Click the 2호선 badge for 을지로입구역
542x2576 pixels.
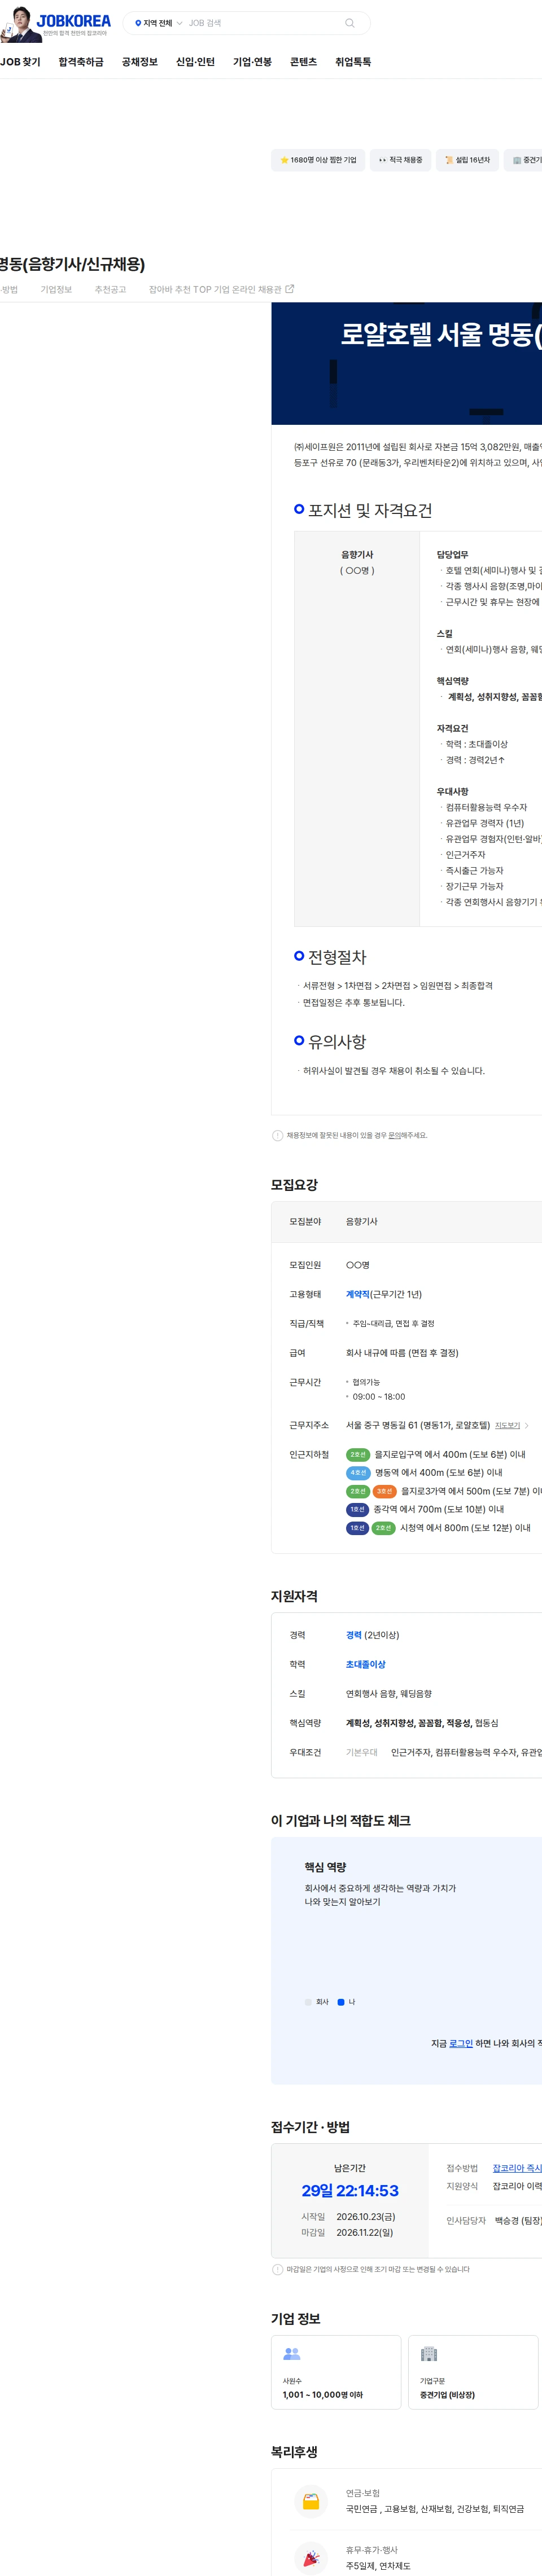358,1455
